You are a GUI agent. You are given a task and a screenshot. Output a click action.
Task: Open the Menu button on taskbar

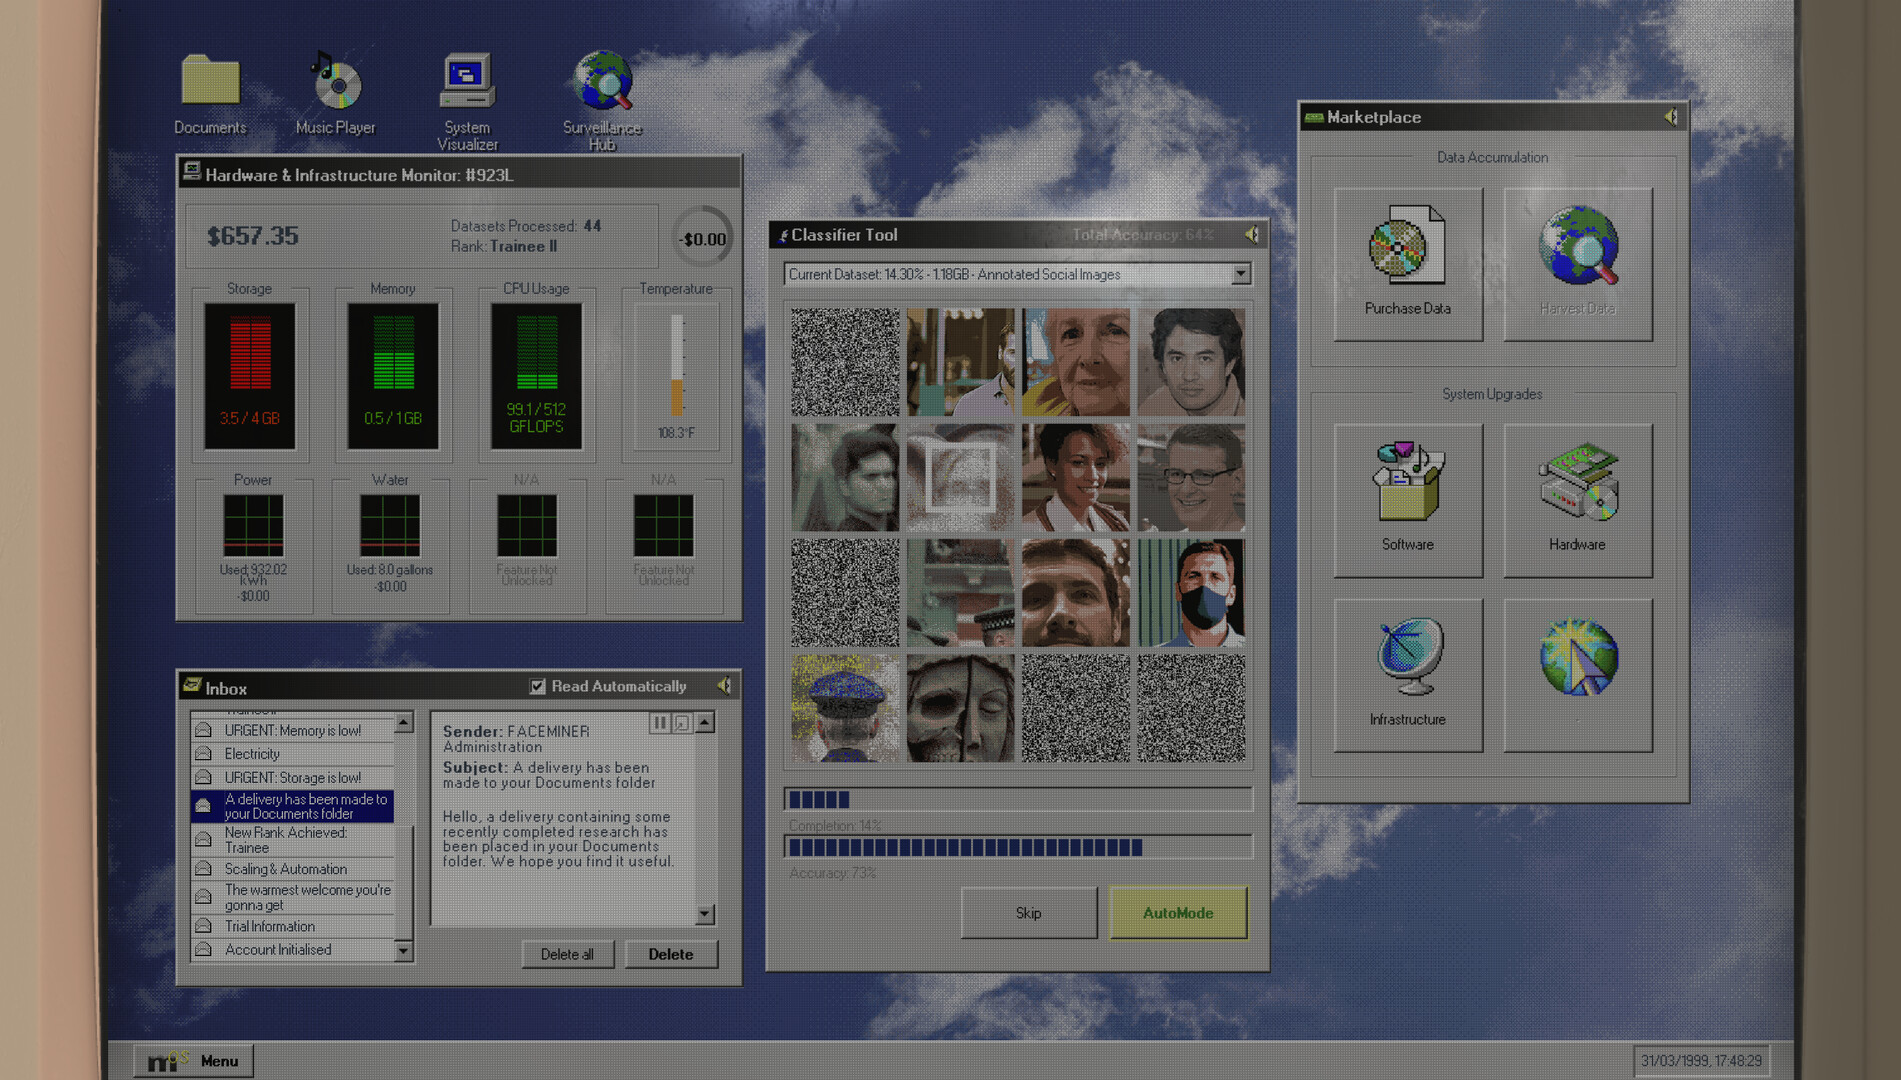194,1061
